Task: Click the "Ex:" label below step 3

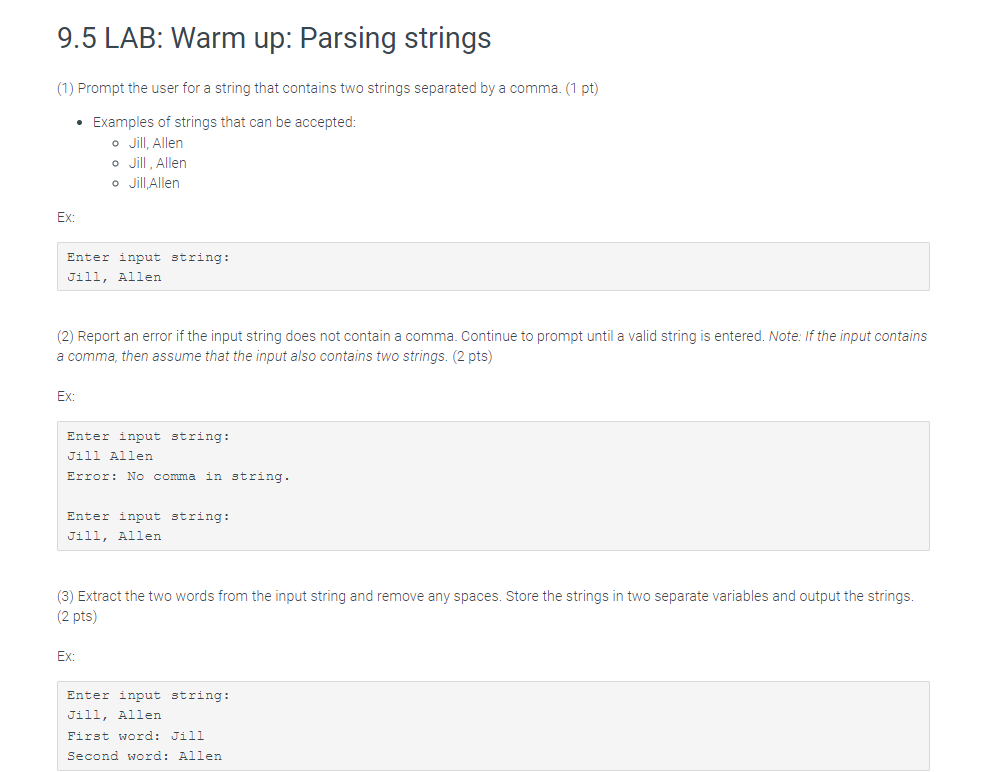Action: [x=66, y=656]
